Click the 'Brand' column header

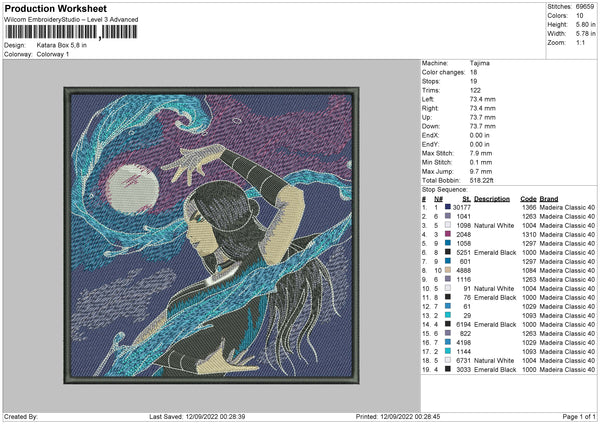point(549,199)
